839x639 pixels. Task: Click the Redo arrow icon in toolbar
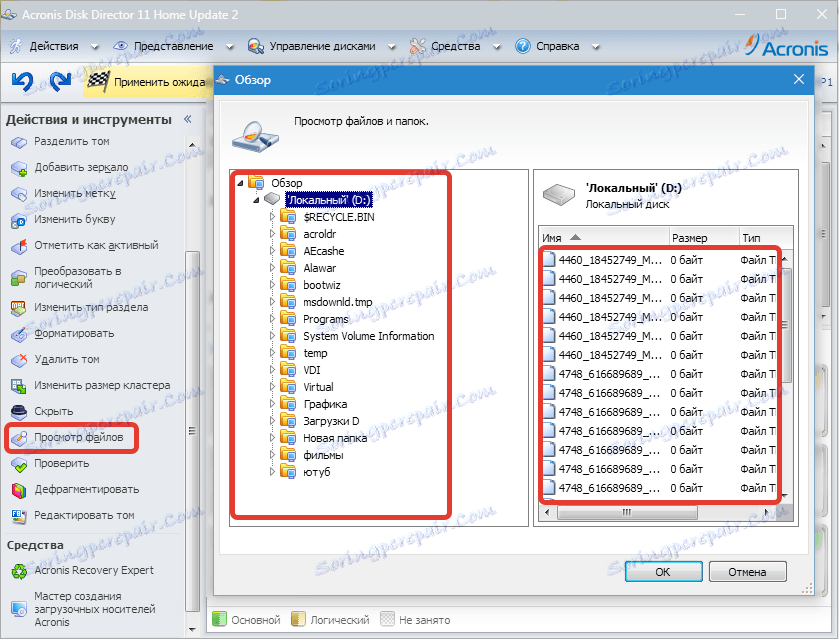[60, 82]
